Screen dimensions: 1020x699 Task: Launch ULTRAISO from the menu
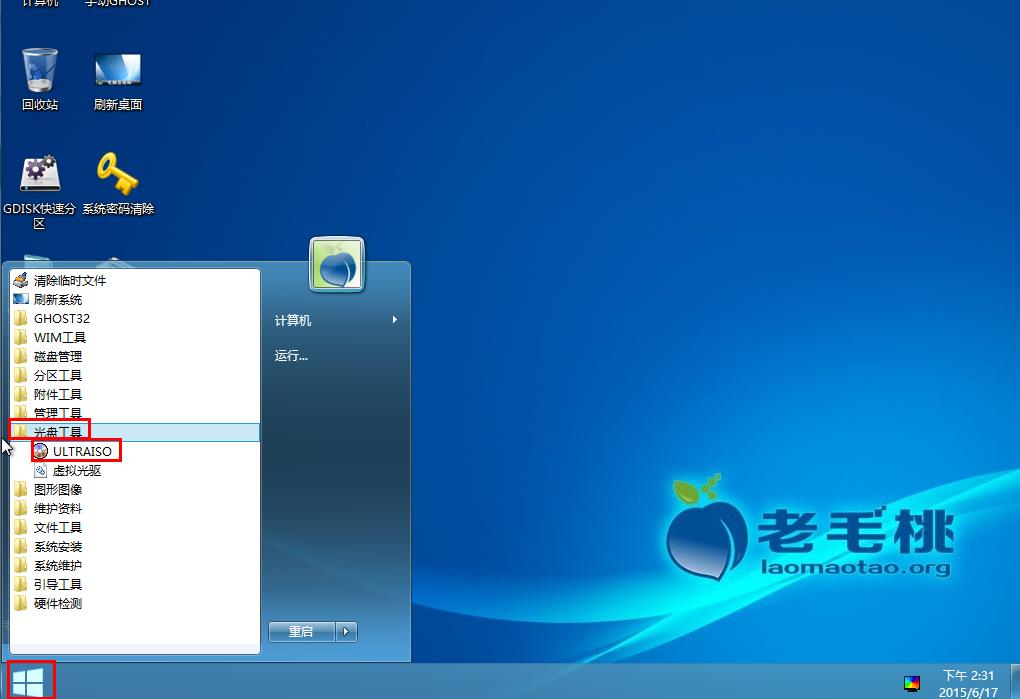point(82,451)
